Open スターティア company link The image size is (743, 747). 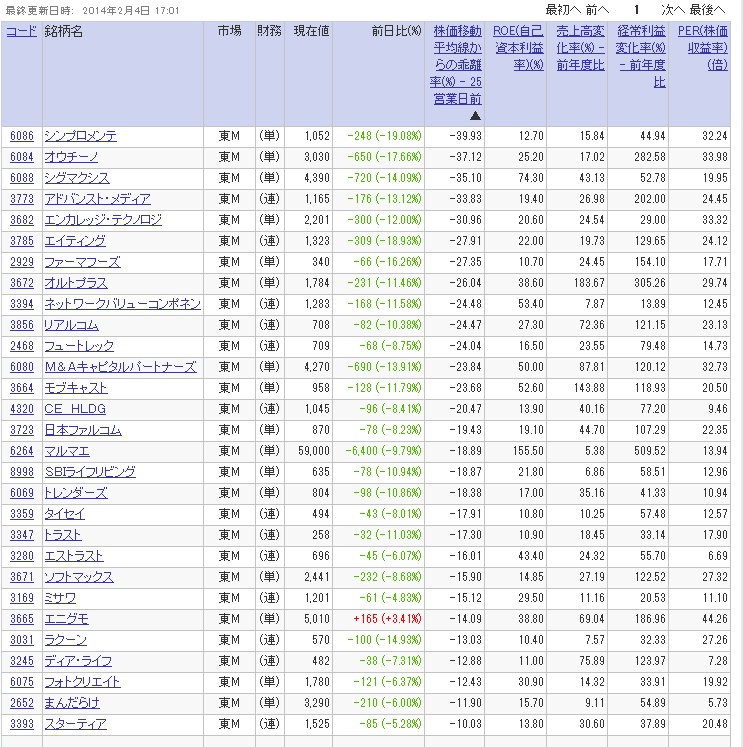coord(76,723)
